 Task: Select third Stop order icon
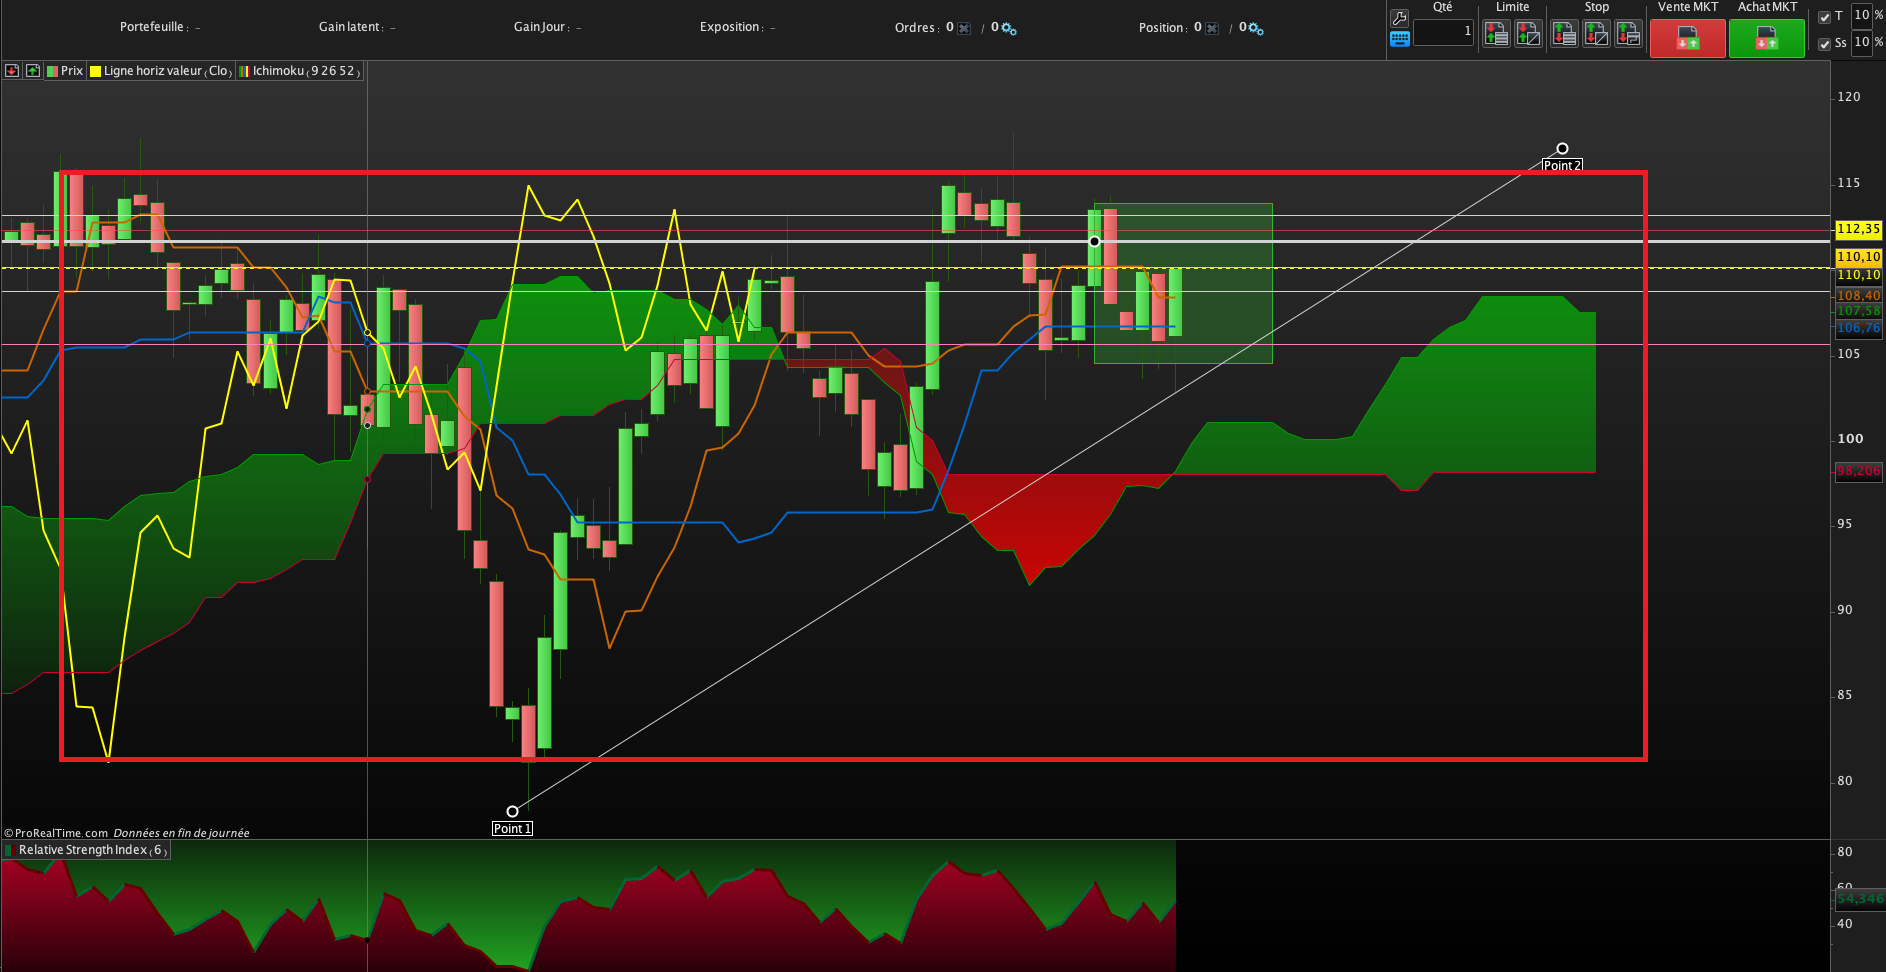click(1628, 34)
